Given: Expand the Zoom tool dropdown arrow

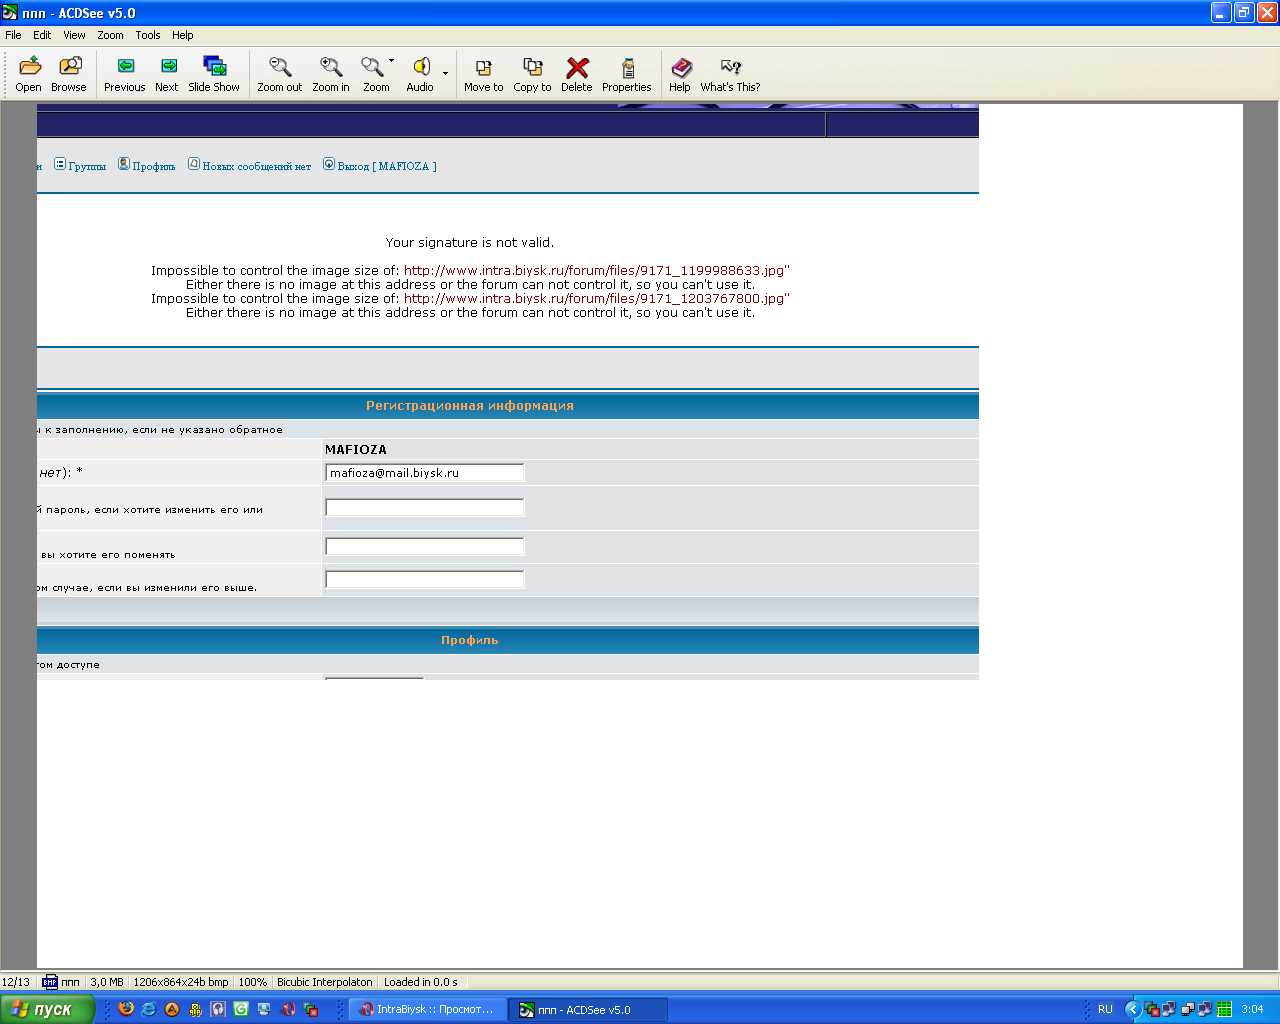Looking at the screenshot, I should point(392,61).
